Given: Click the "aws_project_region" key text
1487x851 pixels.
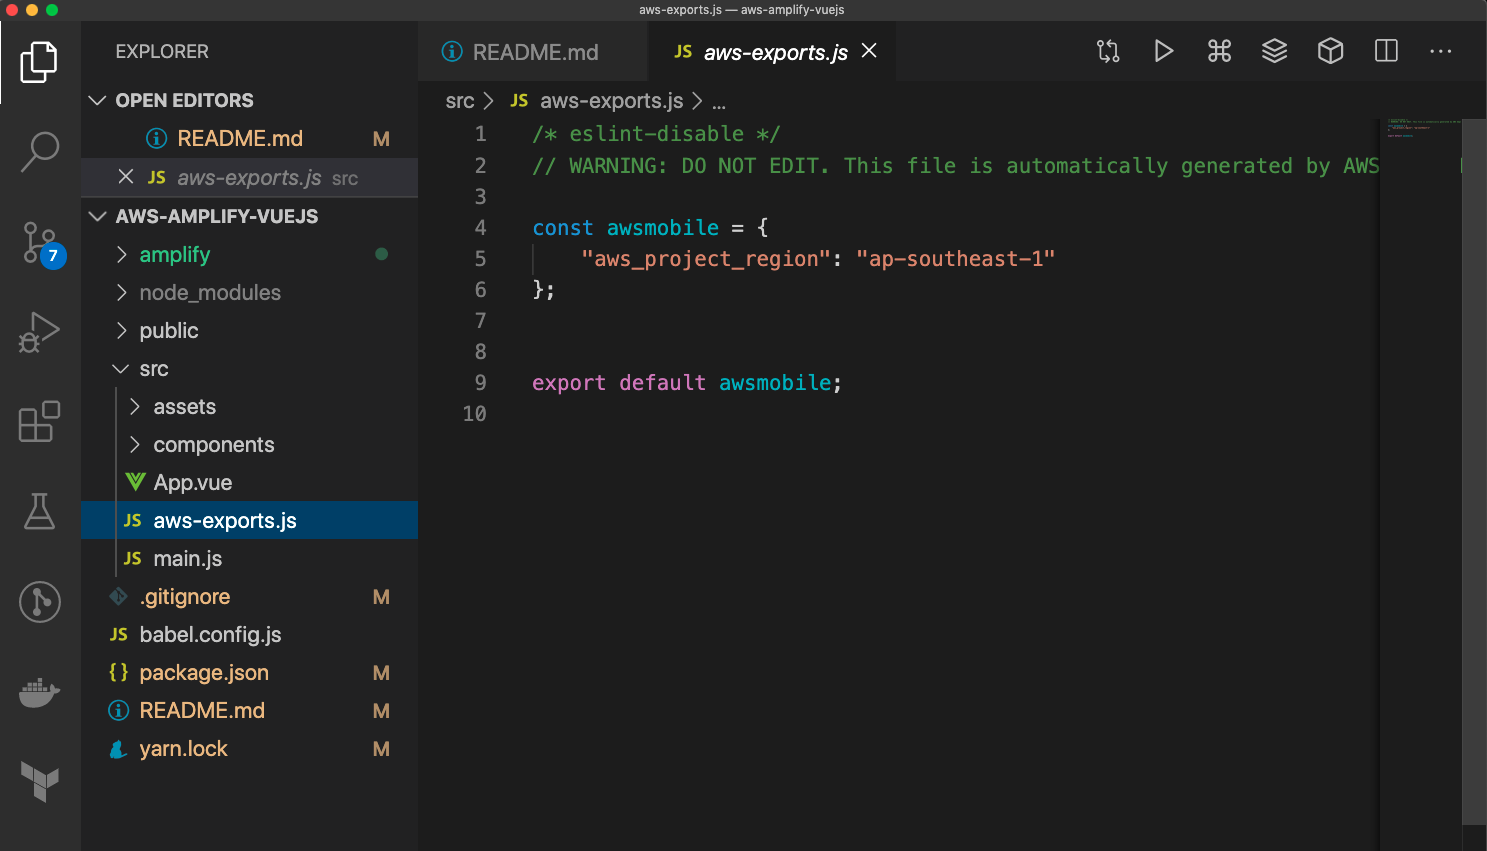Looking at the screenshot, I should pos(706,259).
